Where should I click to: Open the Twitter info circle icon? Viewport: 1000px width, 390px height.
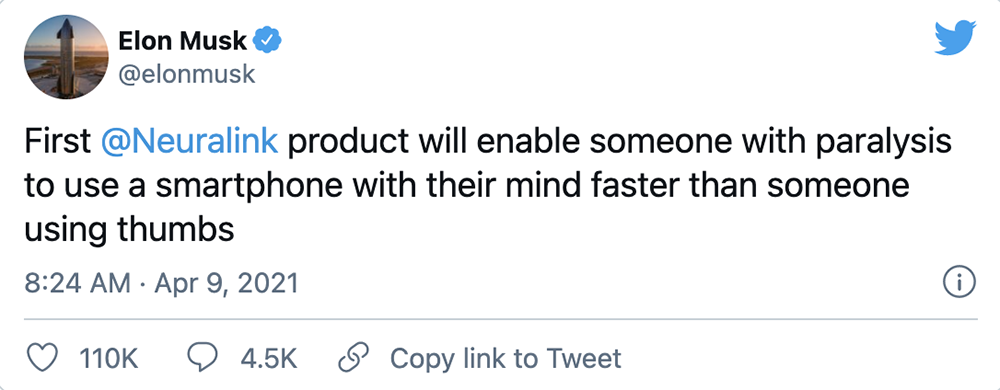(959, 282)
